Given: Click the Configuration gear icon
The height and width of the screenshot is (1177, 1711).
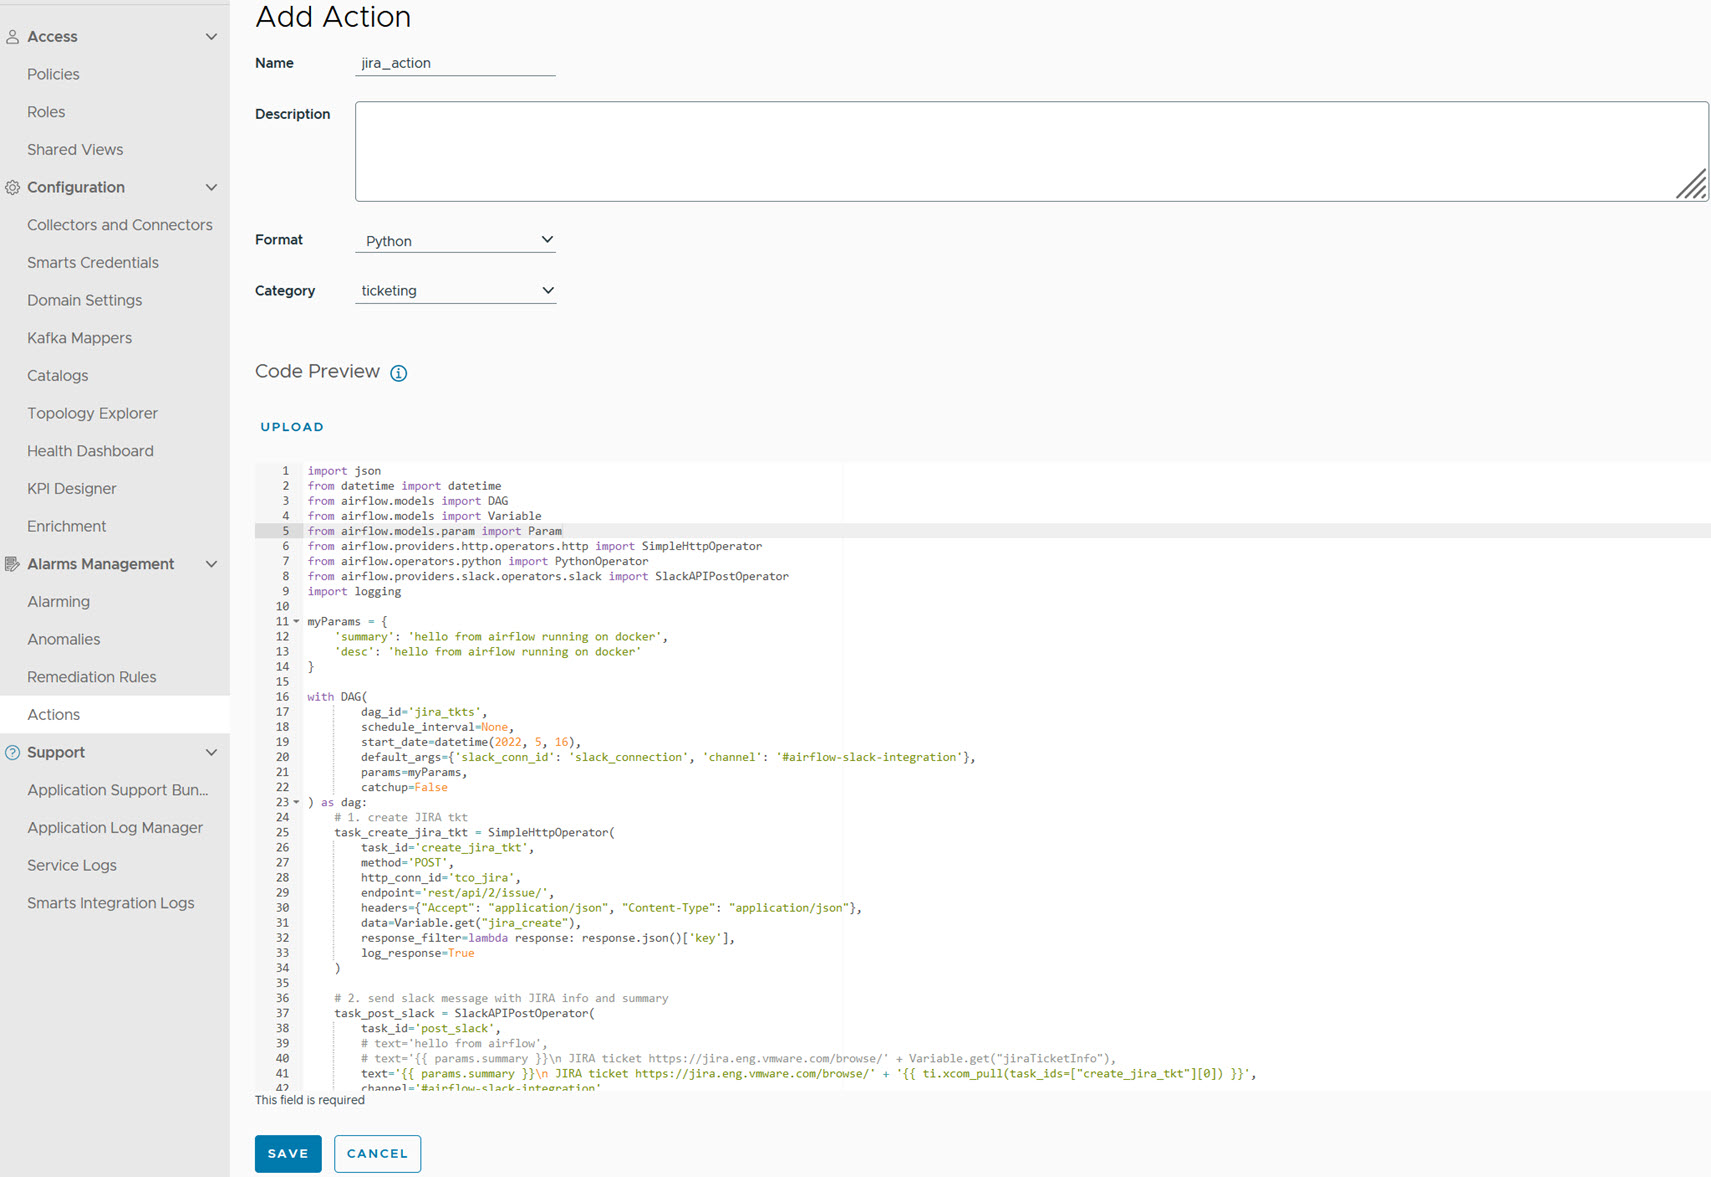Looking at the screenshot, I should 12,187.
